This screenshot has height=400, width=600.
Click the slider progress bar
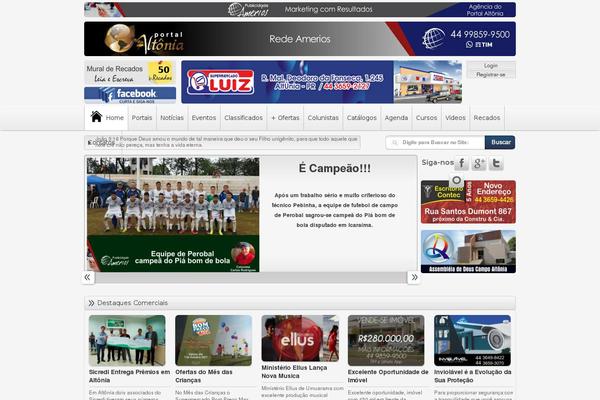pyautogui.click(x=251, y=278)
